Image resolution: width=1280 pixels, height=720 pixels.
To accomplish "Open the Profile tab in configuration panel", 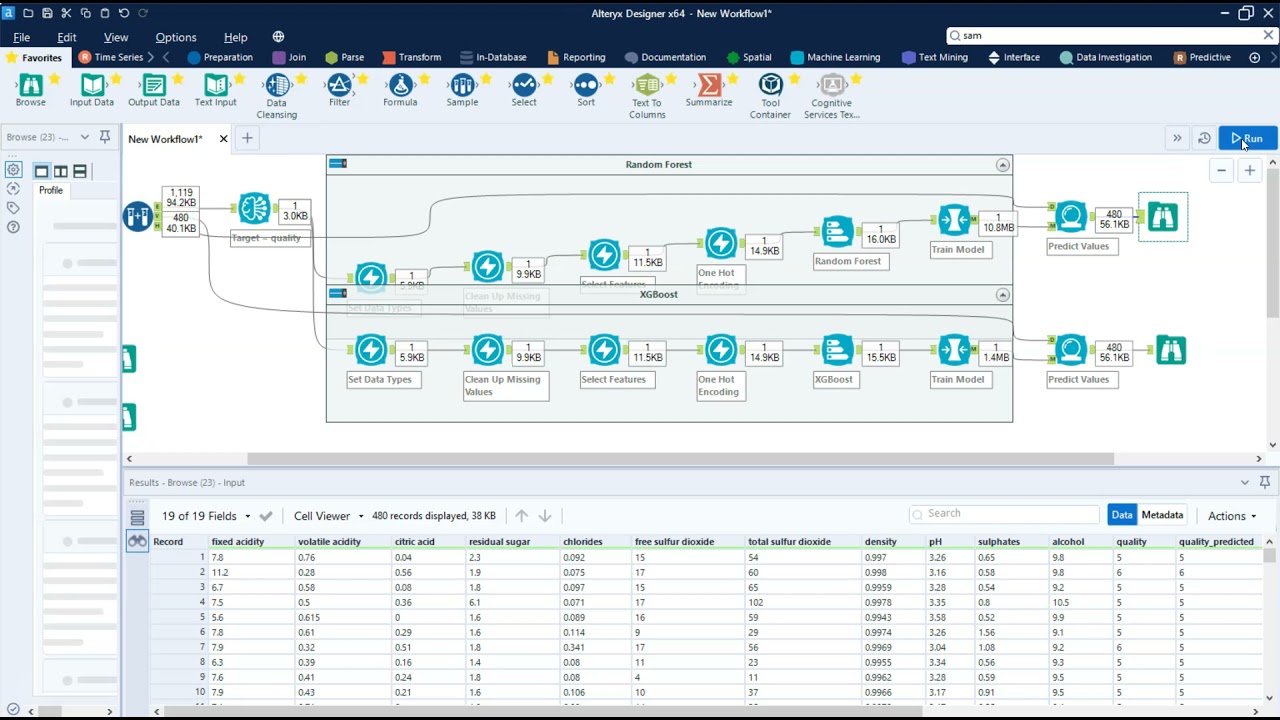I will click(51, 190).
